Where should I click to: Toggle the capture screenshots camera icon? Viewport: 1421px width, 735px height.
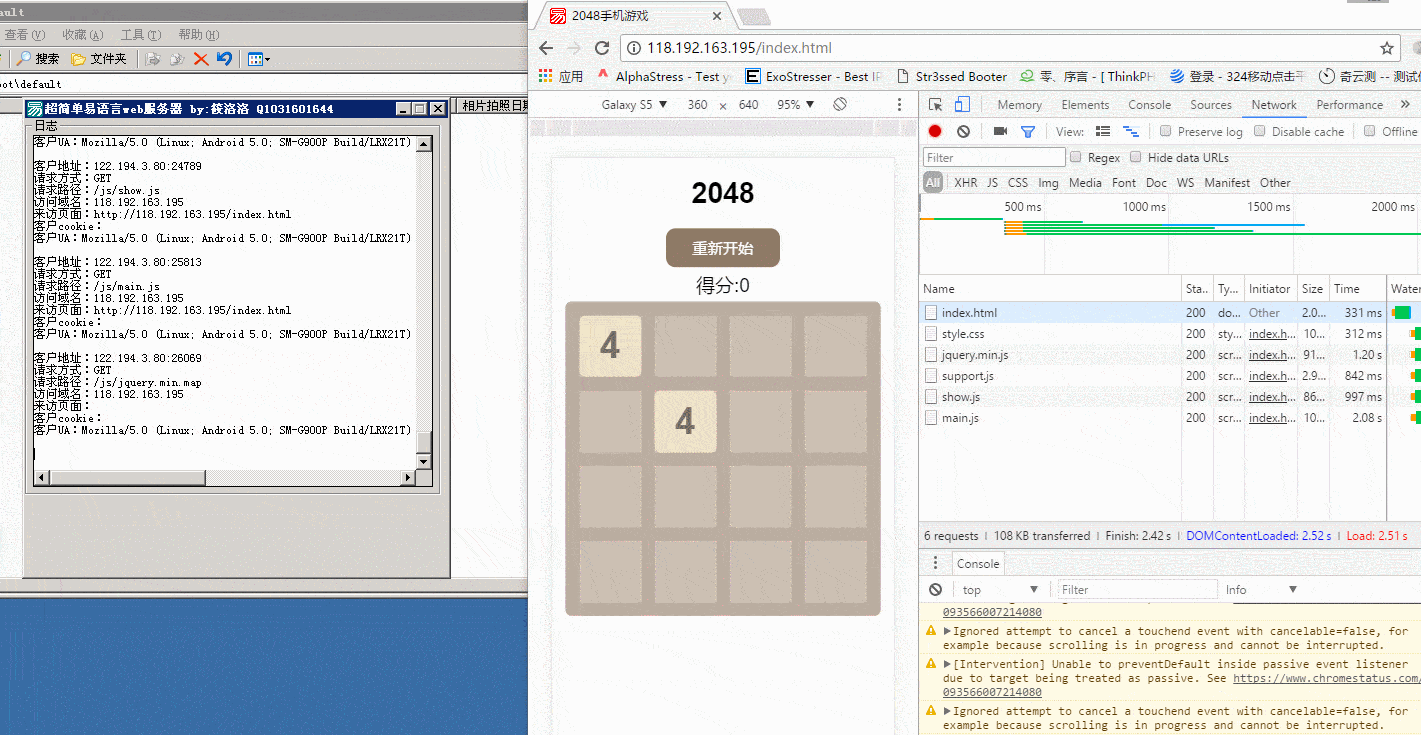[999, 131]
